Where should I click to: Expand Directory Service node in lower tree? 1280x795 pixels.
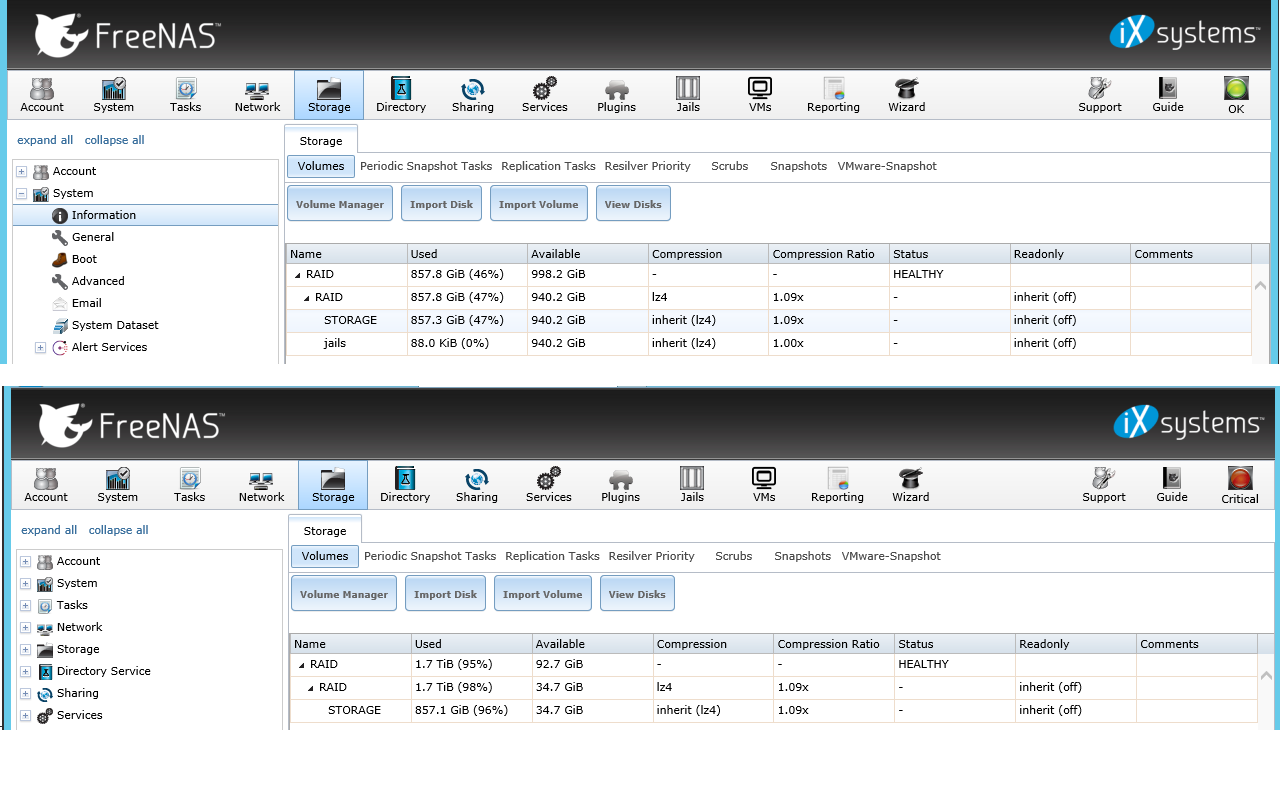pyautogui.click(x=26, y=672)
